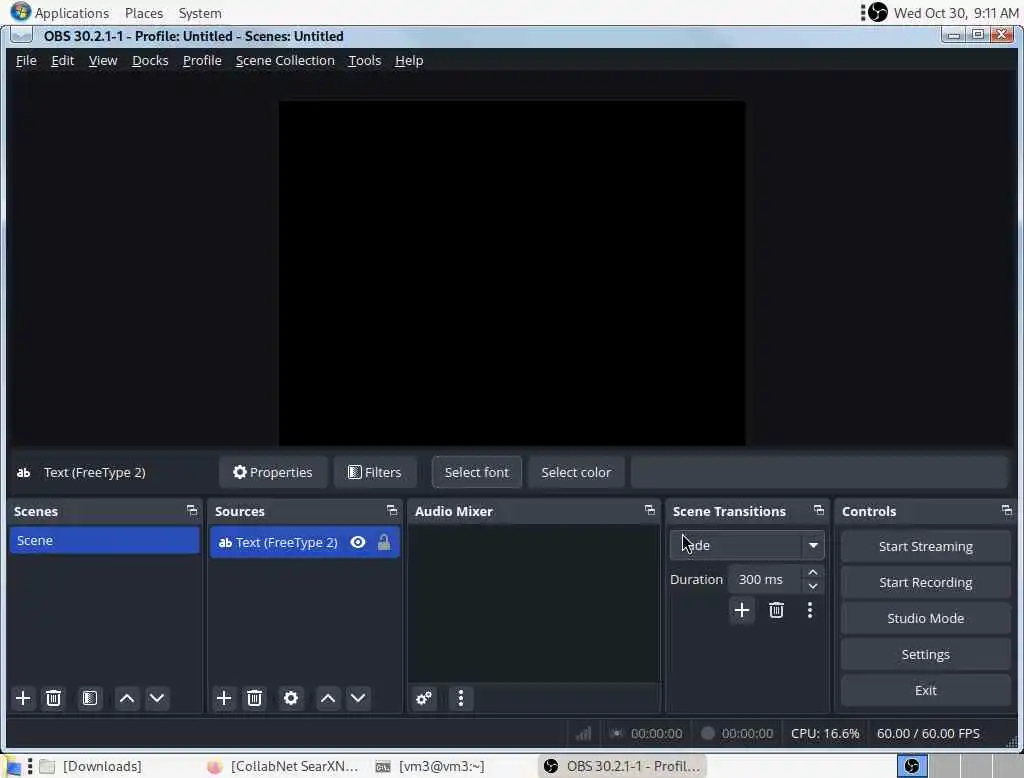The image size is (1024, 778).
Task: Click Select color button
Action: point(576,472)
